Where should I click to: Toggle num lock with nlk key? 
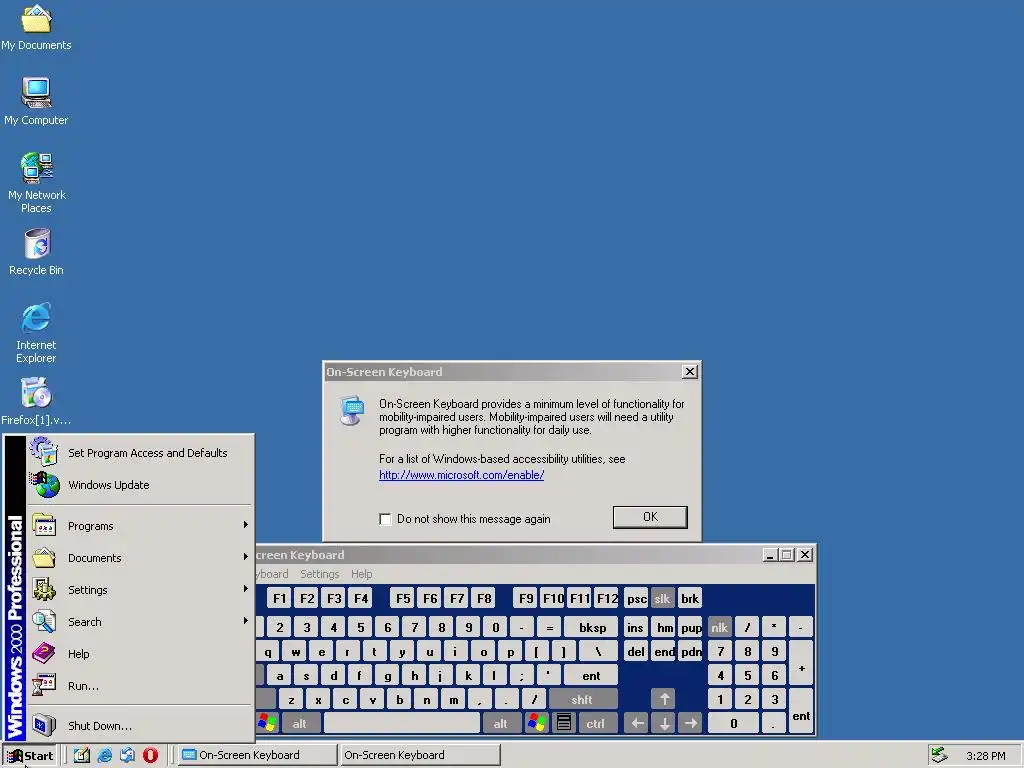(720, 627)
